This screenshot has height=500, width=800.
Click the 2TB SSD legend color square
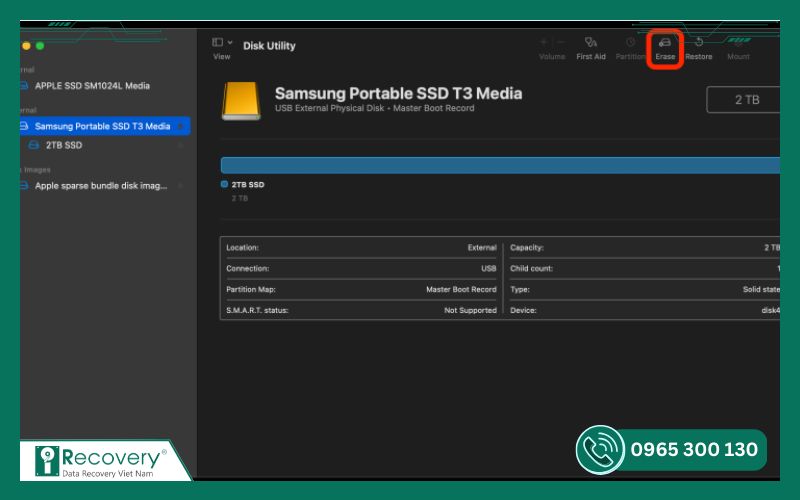pos(224,184)
